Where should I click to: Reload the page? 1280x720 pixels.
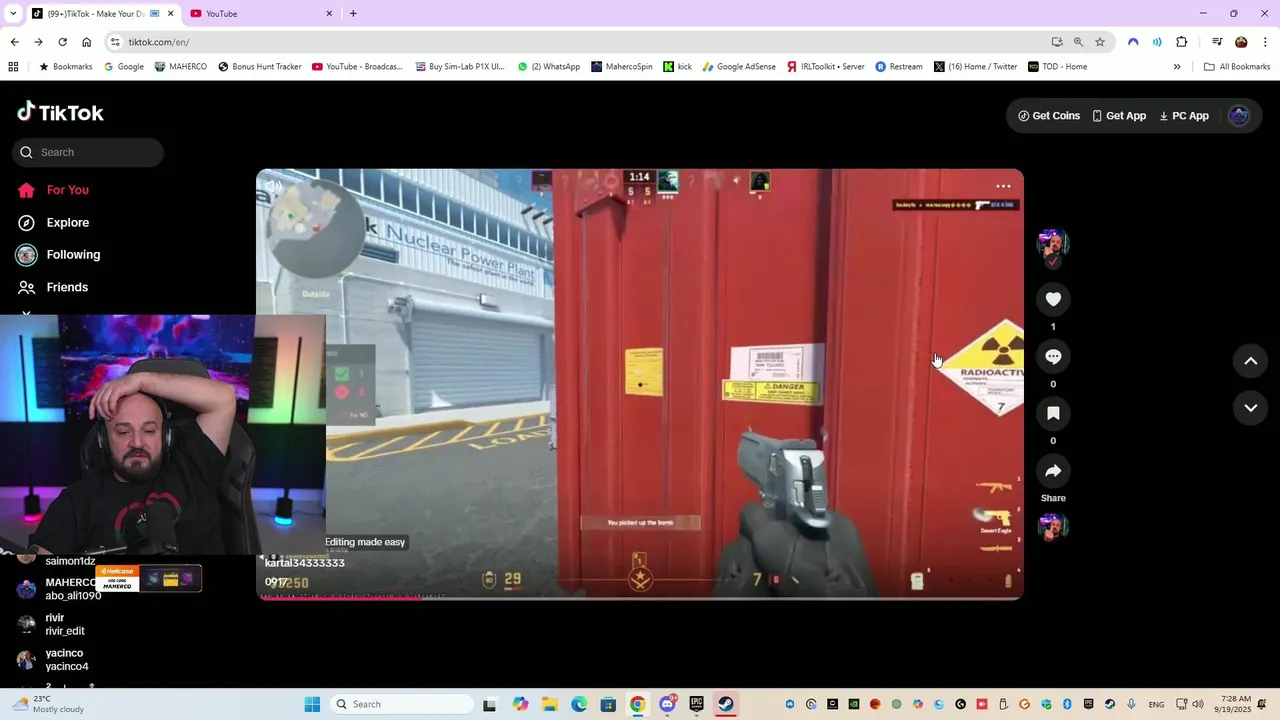pos(62,42)
